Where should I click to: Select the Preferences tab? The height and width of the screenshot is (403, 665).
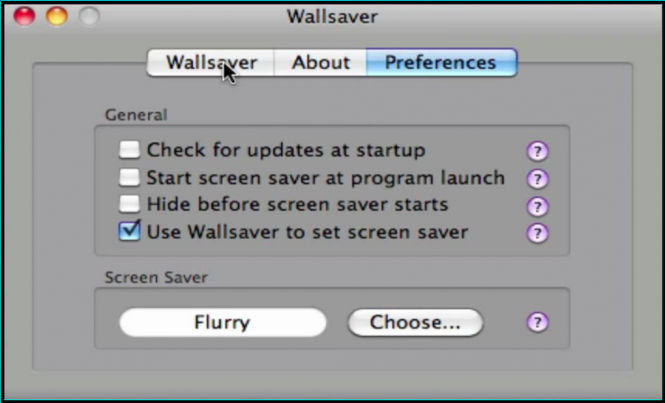pyautogui.click(x=441, y=62)
